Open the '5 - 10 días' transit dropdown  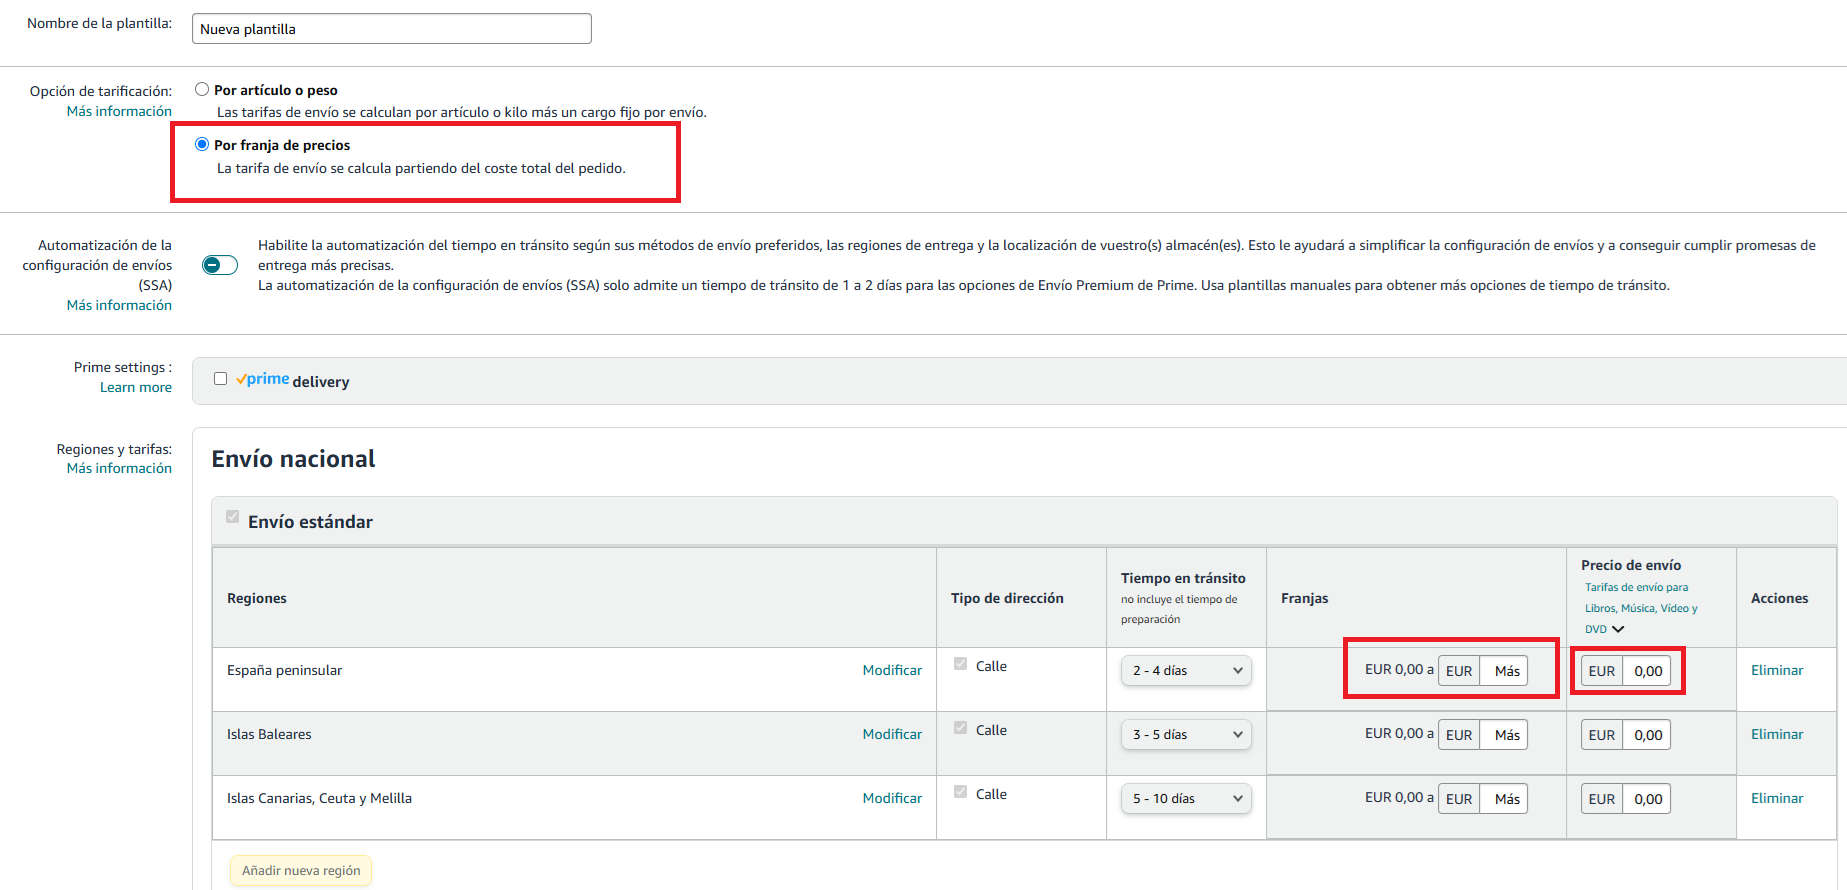1186,799
